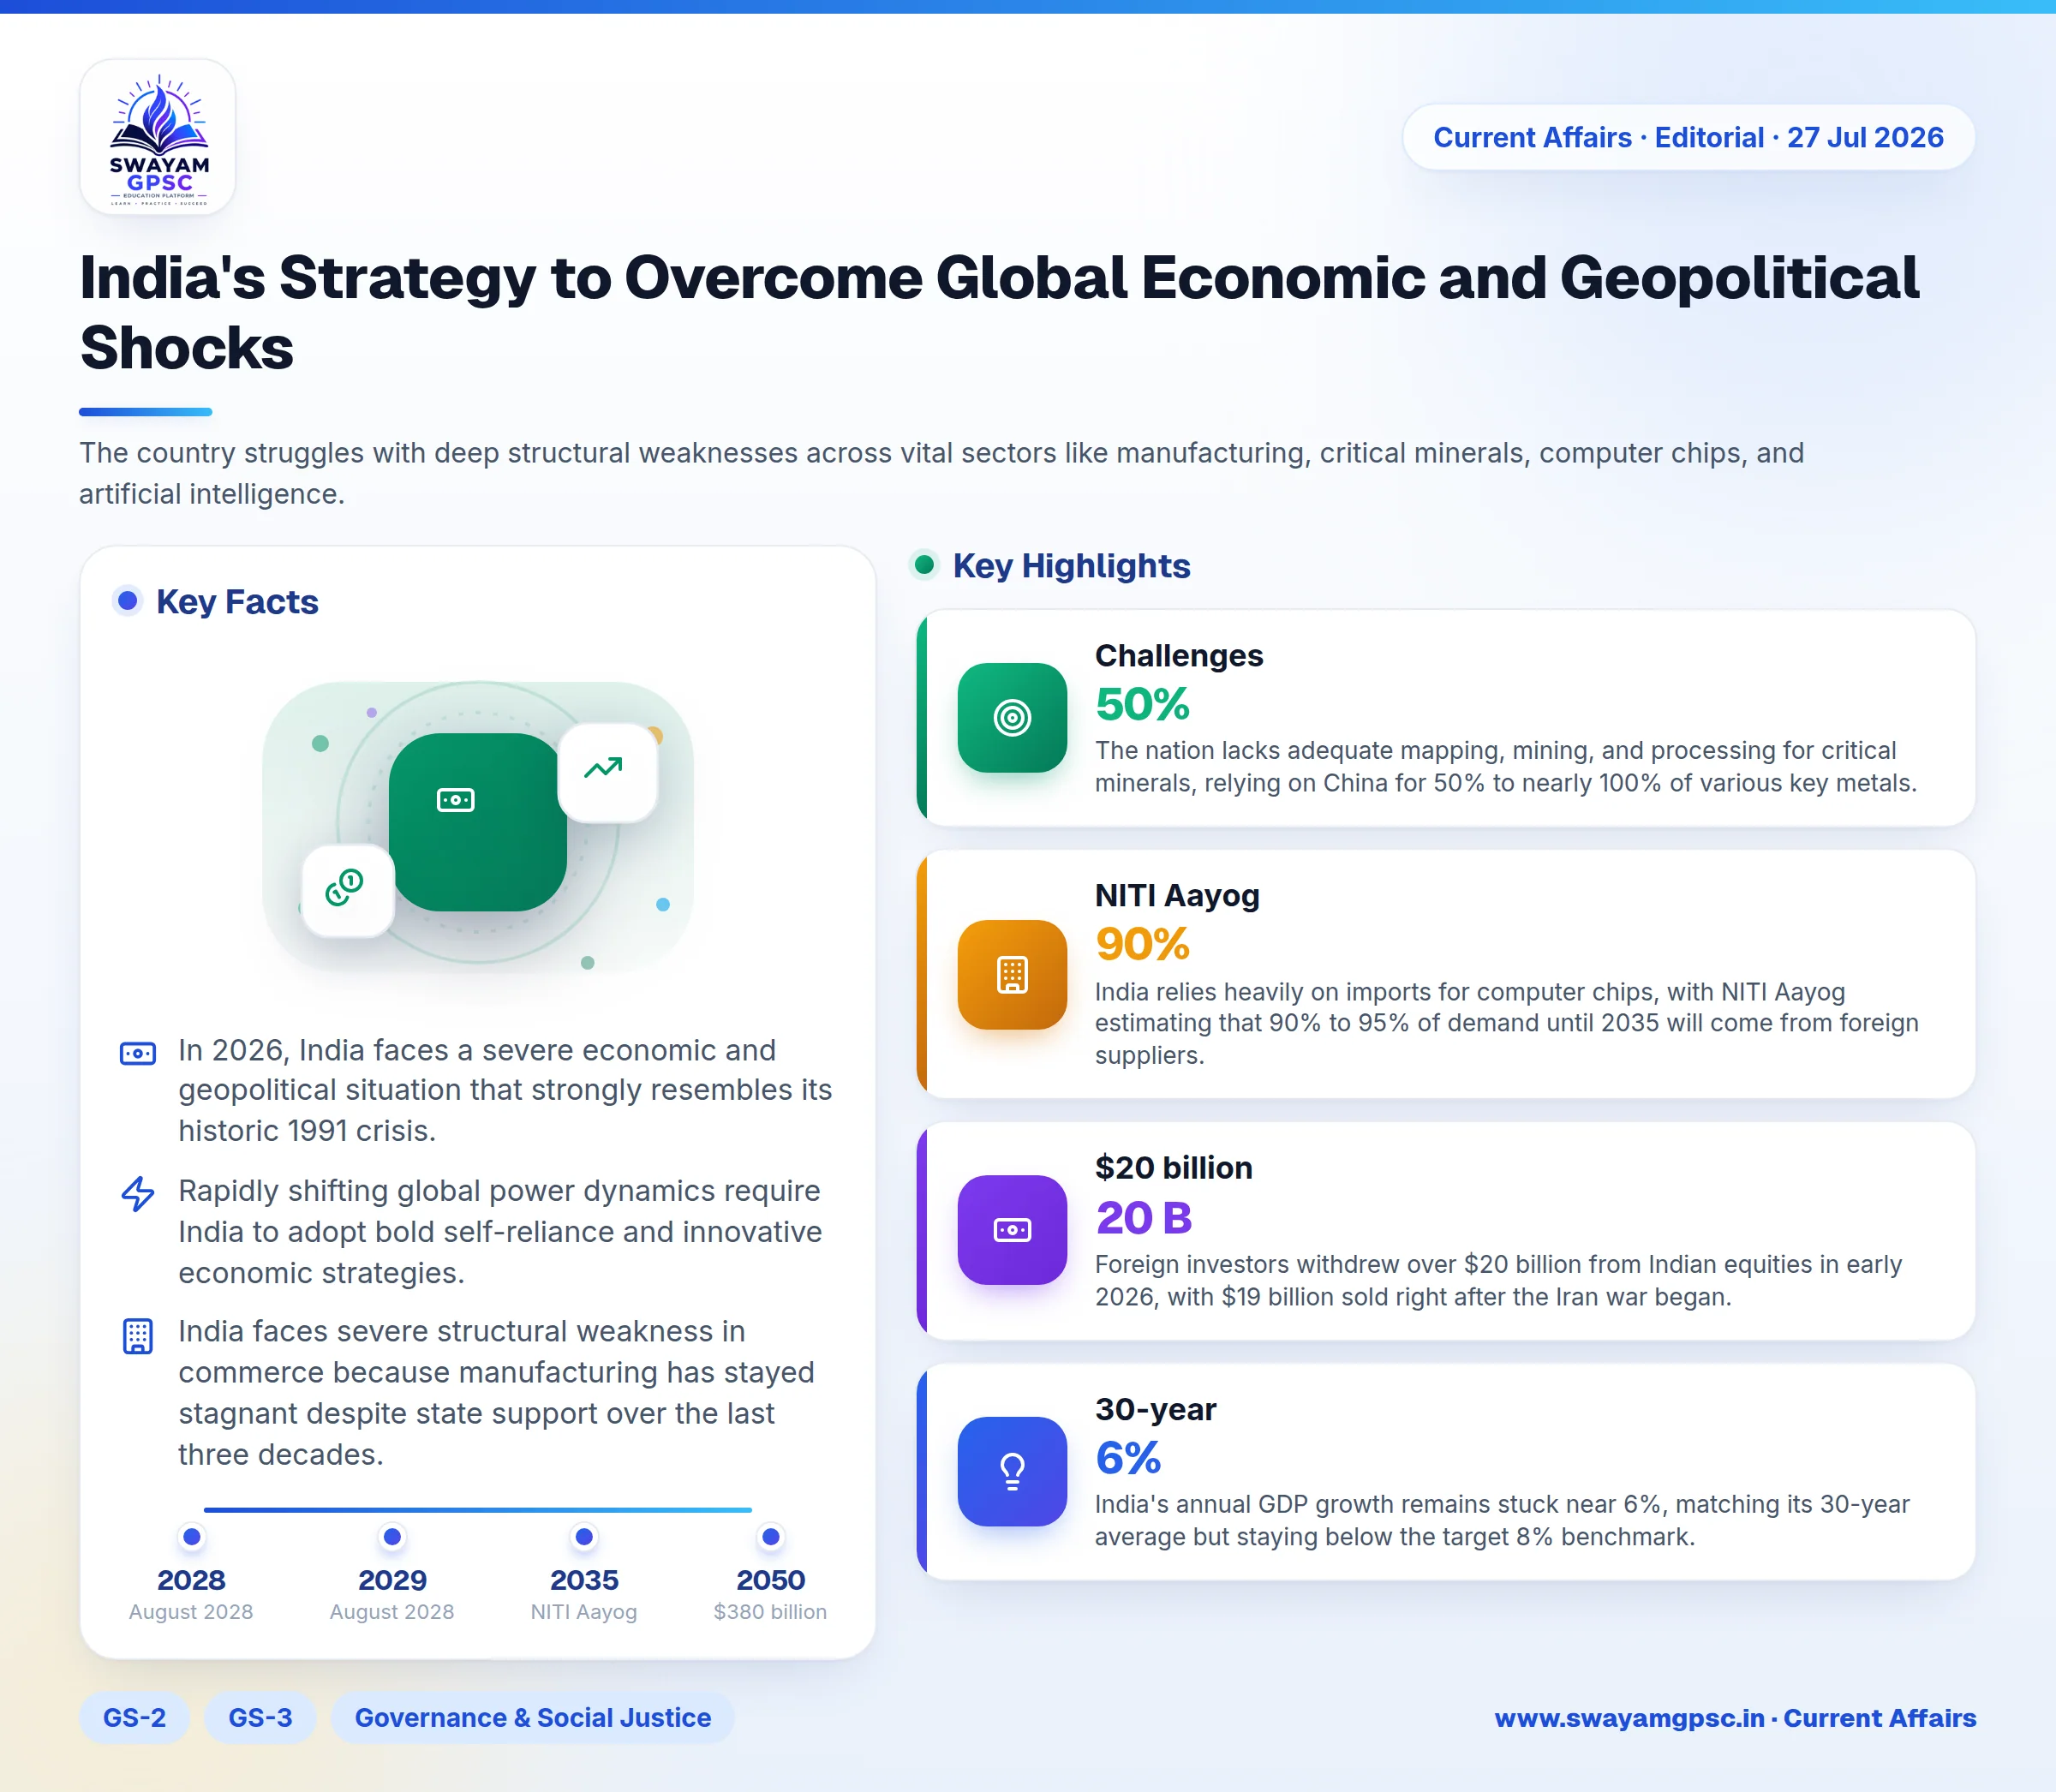Select the 2050 timeline marker
The width and height of the screenshot is (2056, 1792).
(771, 1536)
